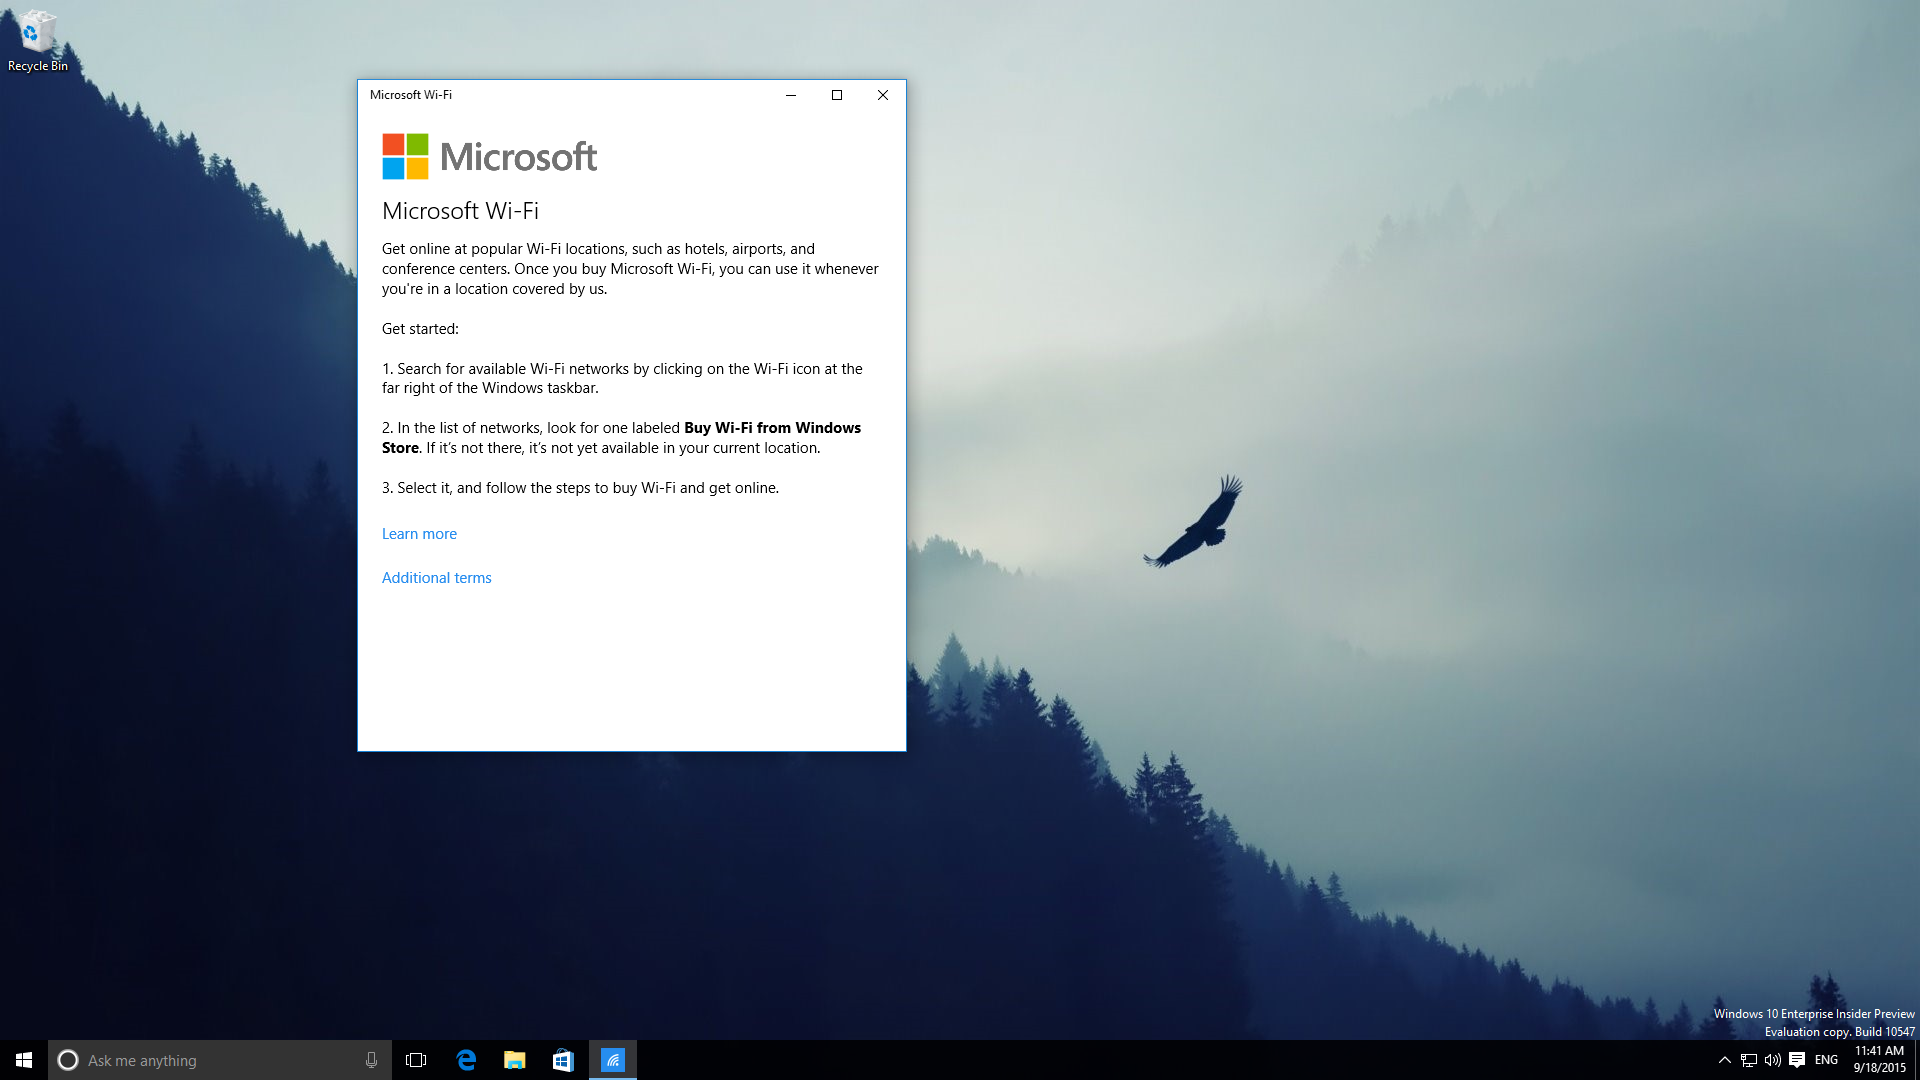Close the Microsoft Wi-Fi window
The image size is (1920, 1080).
coord(883,95)
